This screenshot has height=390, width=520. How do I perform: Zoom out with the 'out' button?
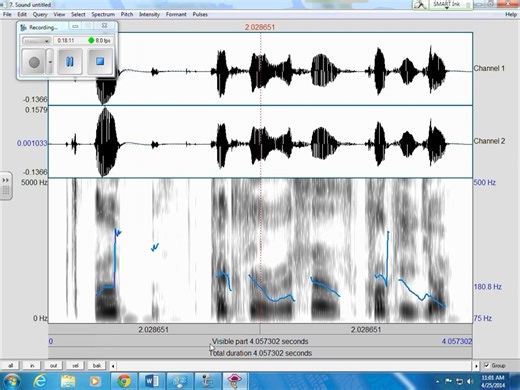53,366
